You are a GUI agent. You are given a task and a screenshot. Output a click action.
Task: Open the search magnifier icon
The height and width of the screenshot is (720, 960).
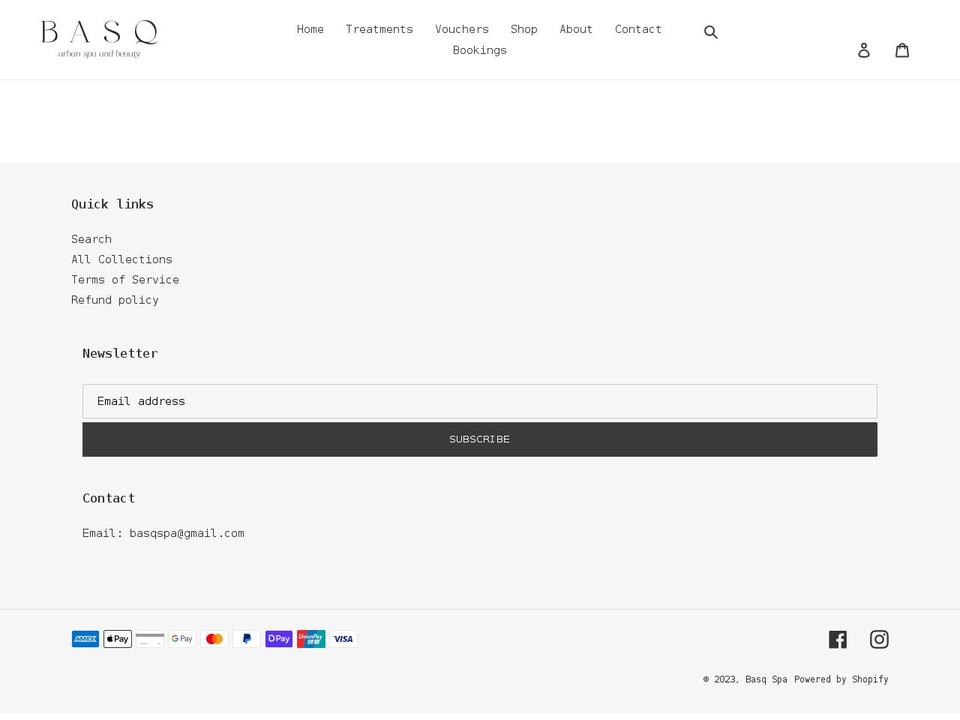tap(710, 32)
